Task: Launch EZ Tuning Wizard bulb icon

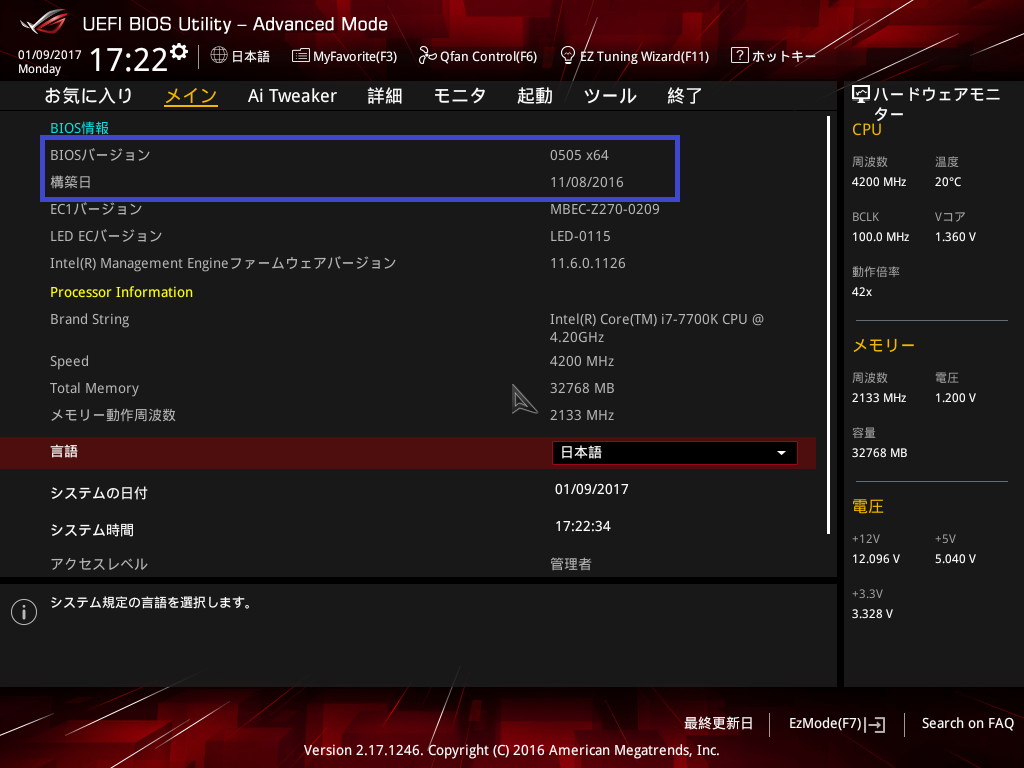Action: 568,55
